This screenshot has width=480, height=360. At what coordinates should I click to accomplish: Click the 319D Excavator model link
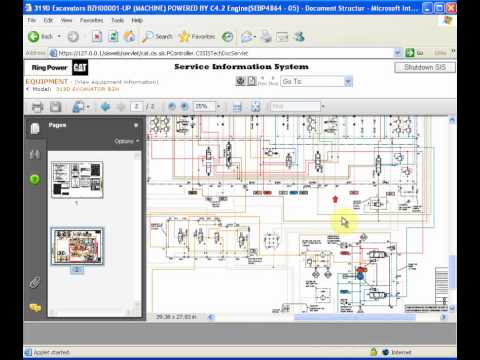[x=87, y=89]
